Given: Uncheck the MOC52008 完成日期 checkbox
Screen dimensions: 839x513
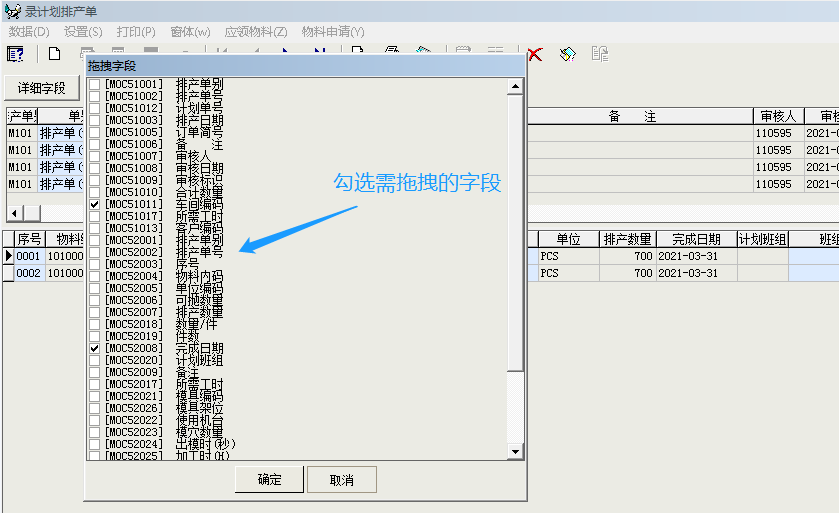Looking at the screenshot, I should [95, 348].
